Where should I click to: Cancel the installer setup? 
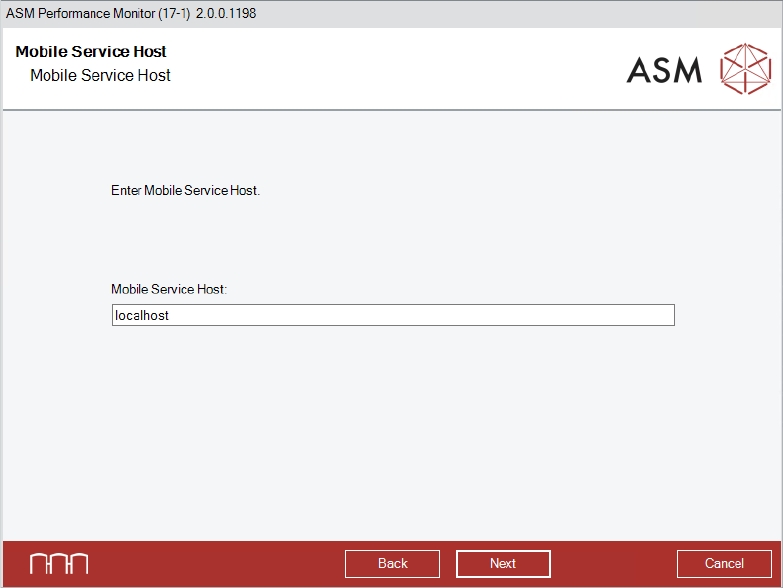[724, 564]
